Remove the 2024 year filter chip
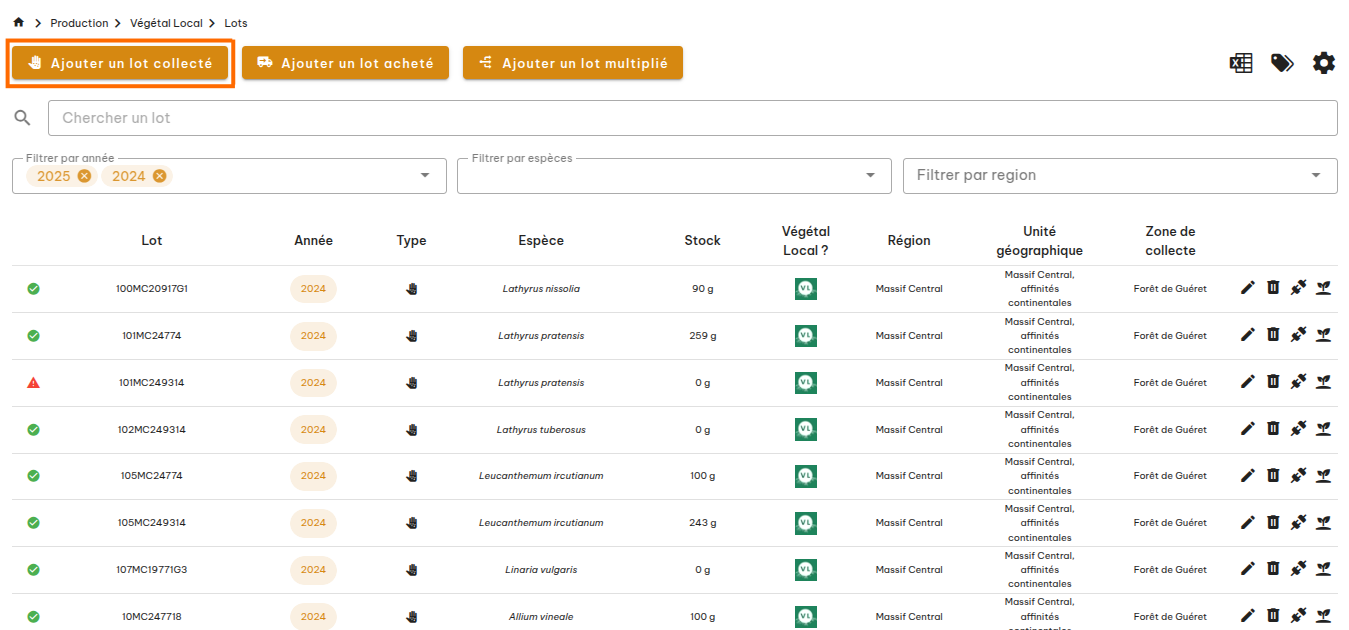 159,176
